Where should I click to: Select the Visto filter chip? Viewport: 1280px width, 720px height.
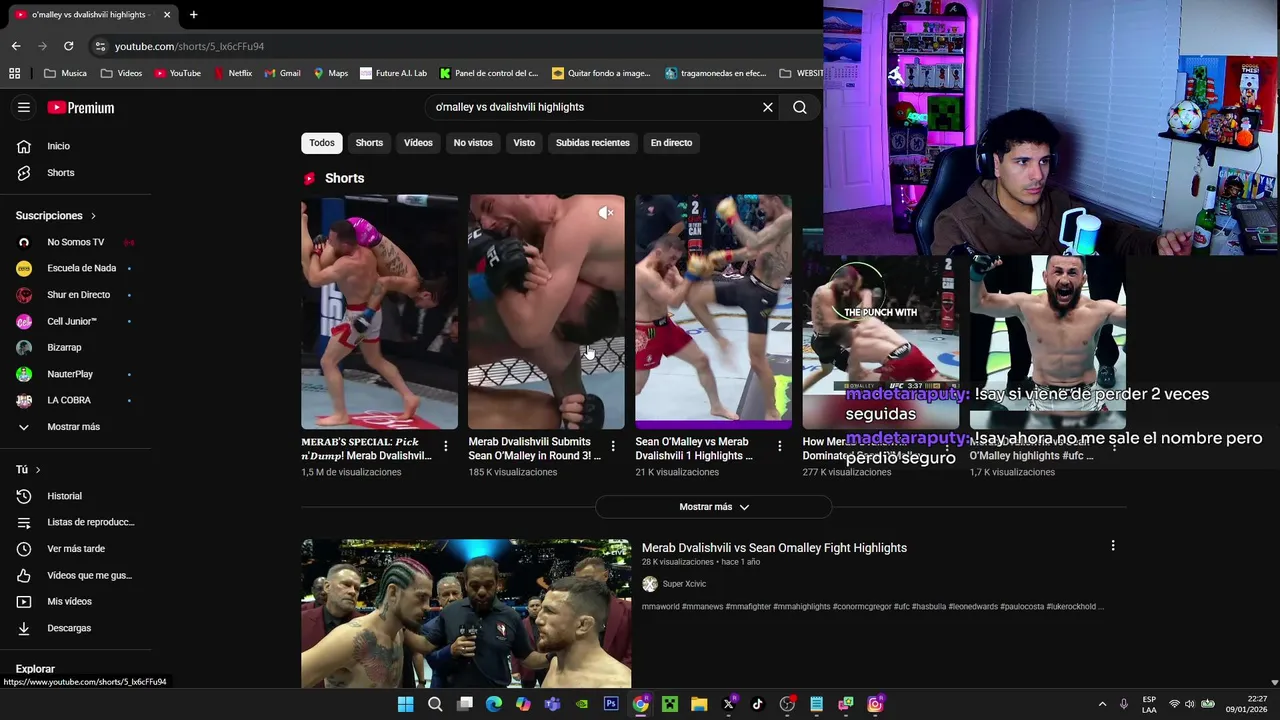coord(524,143)
